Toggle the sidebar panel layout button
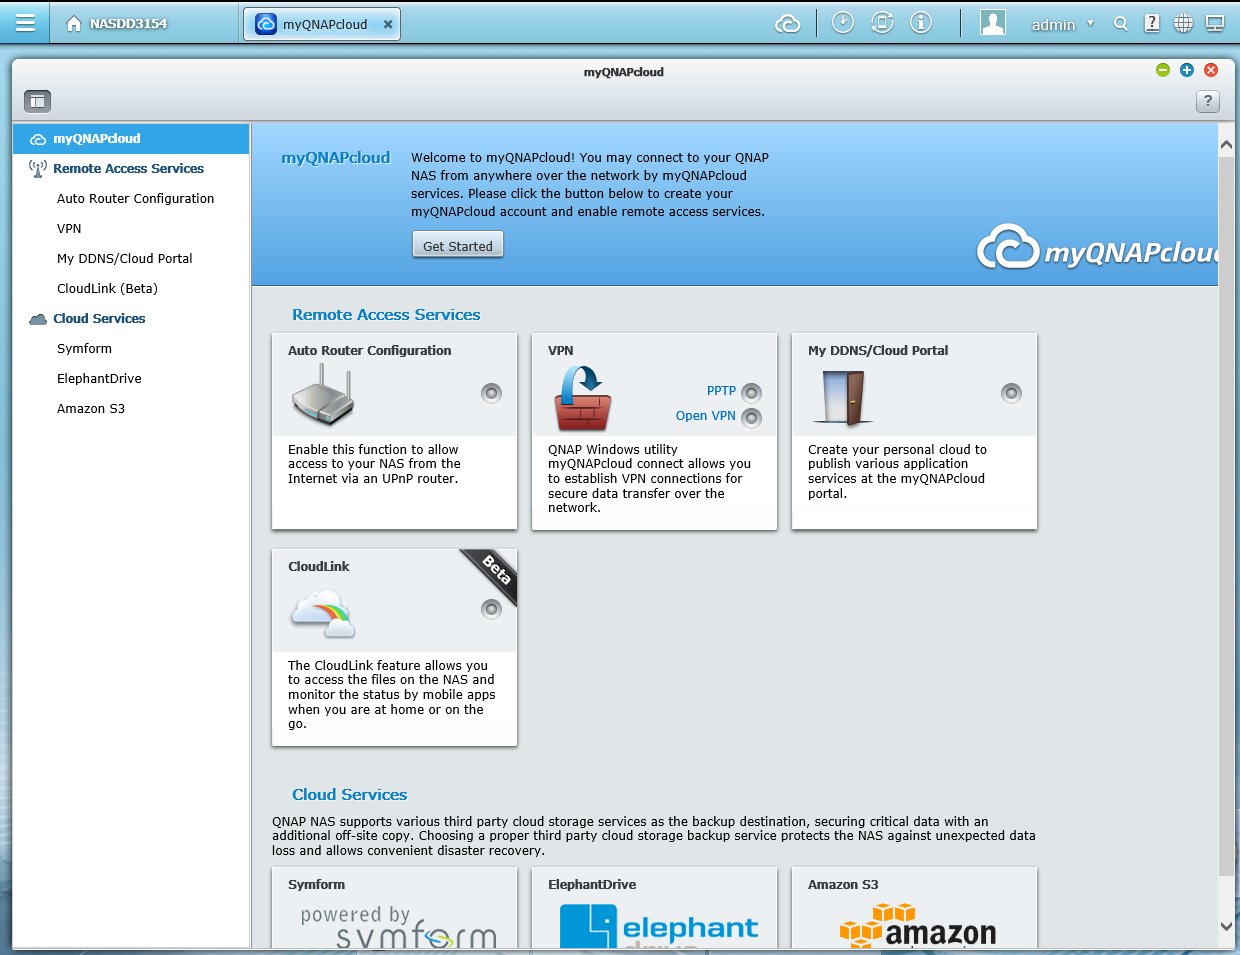Viewport: 1240px width, 955px height. (x=37, y=101)
